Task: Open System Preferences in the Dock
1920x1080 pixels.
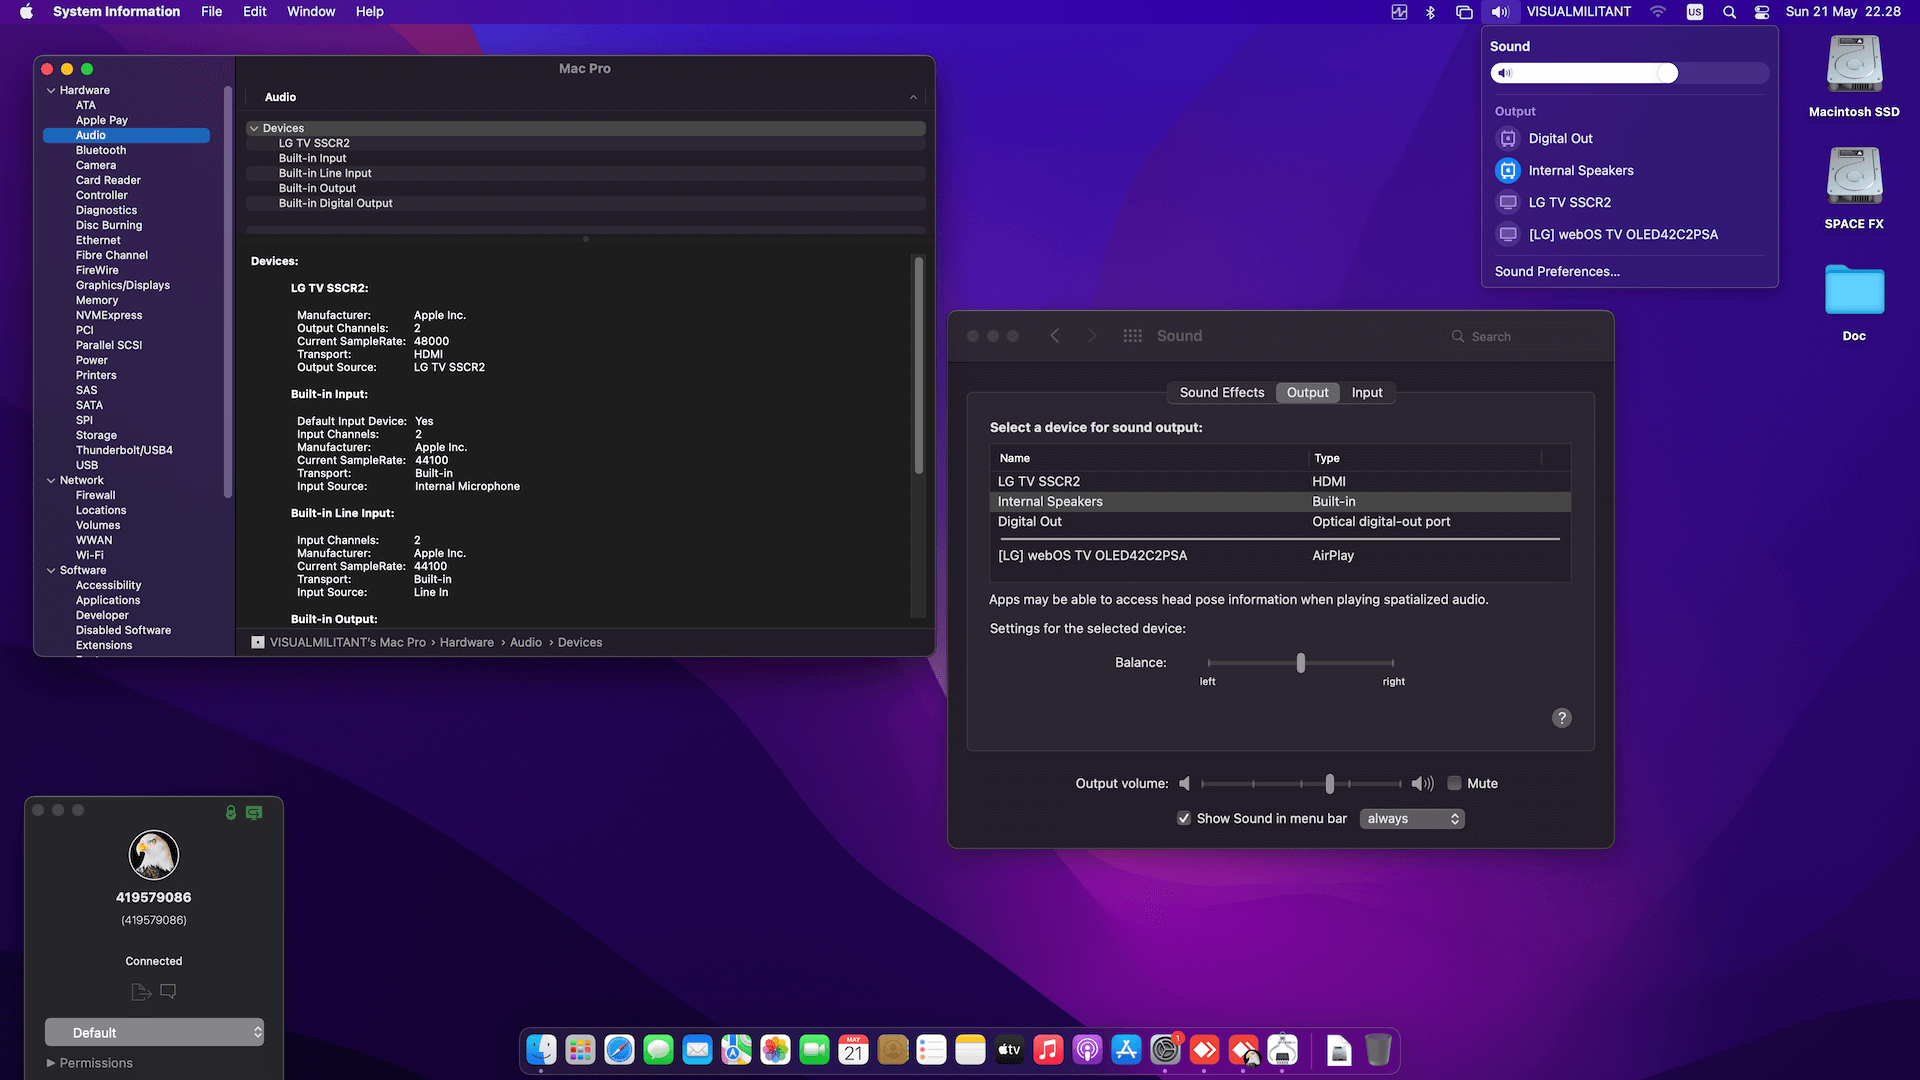Action: tap(1165, 1050)
